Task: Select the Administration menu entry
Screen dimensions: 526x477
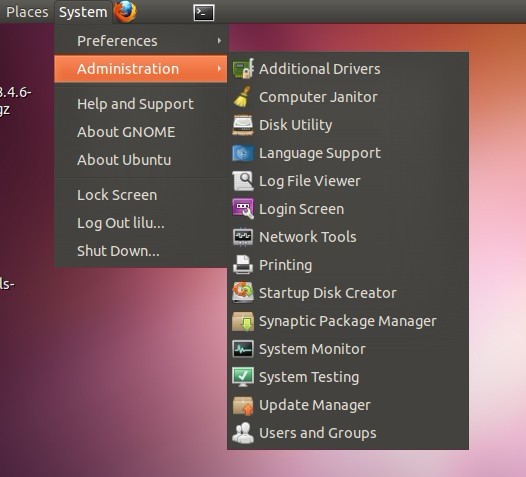Action: tap(141, 69)
